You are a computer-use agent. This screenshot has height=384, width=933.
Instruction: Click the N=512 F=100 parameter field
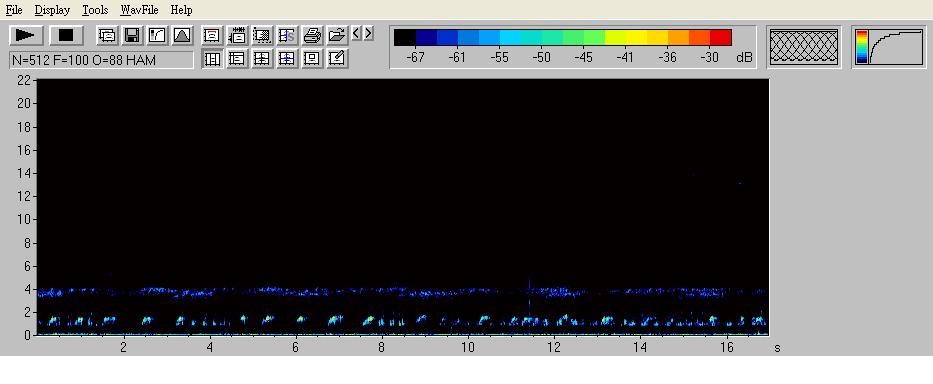tap(101, 60)
